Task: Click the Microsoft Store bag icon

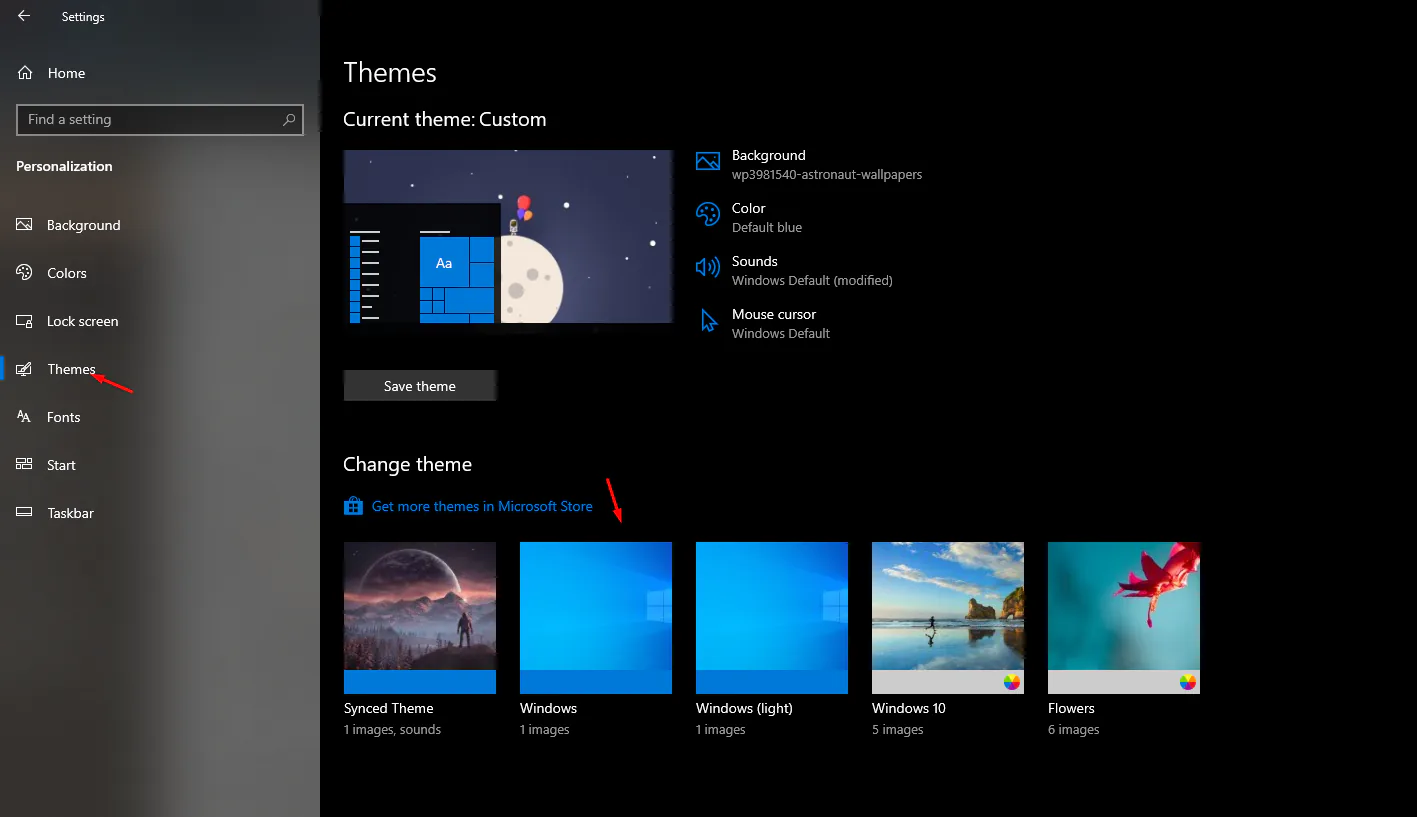Action: (x=353, y=506)
